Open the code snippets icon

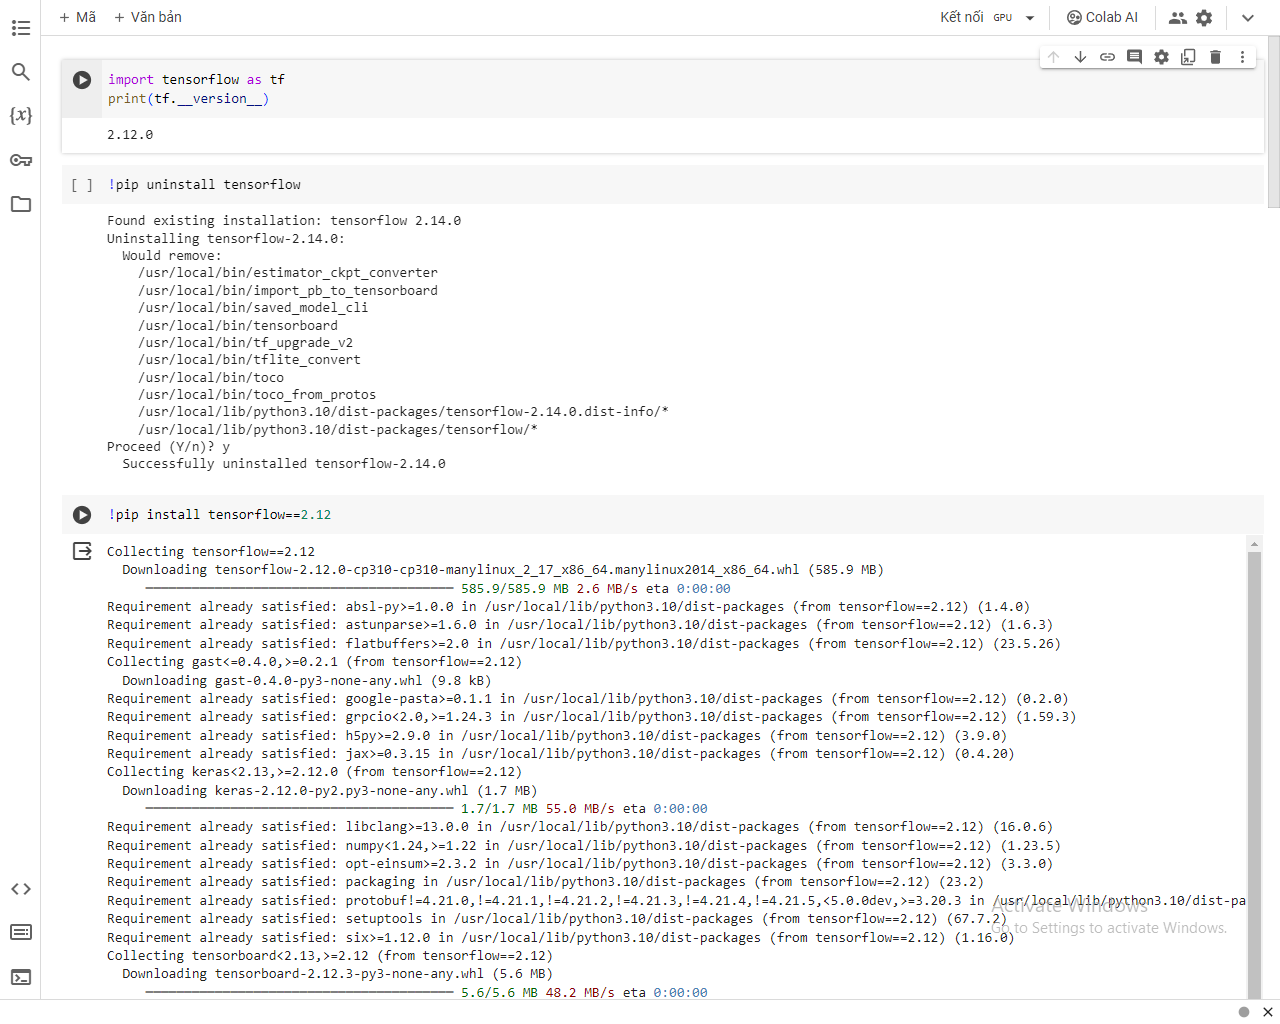click(x=21, y=889)
